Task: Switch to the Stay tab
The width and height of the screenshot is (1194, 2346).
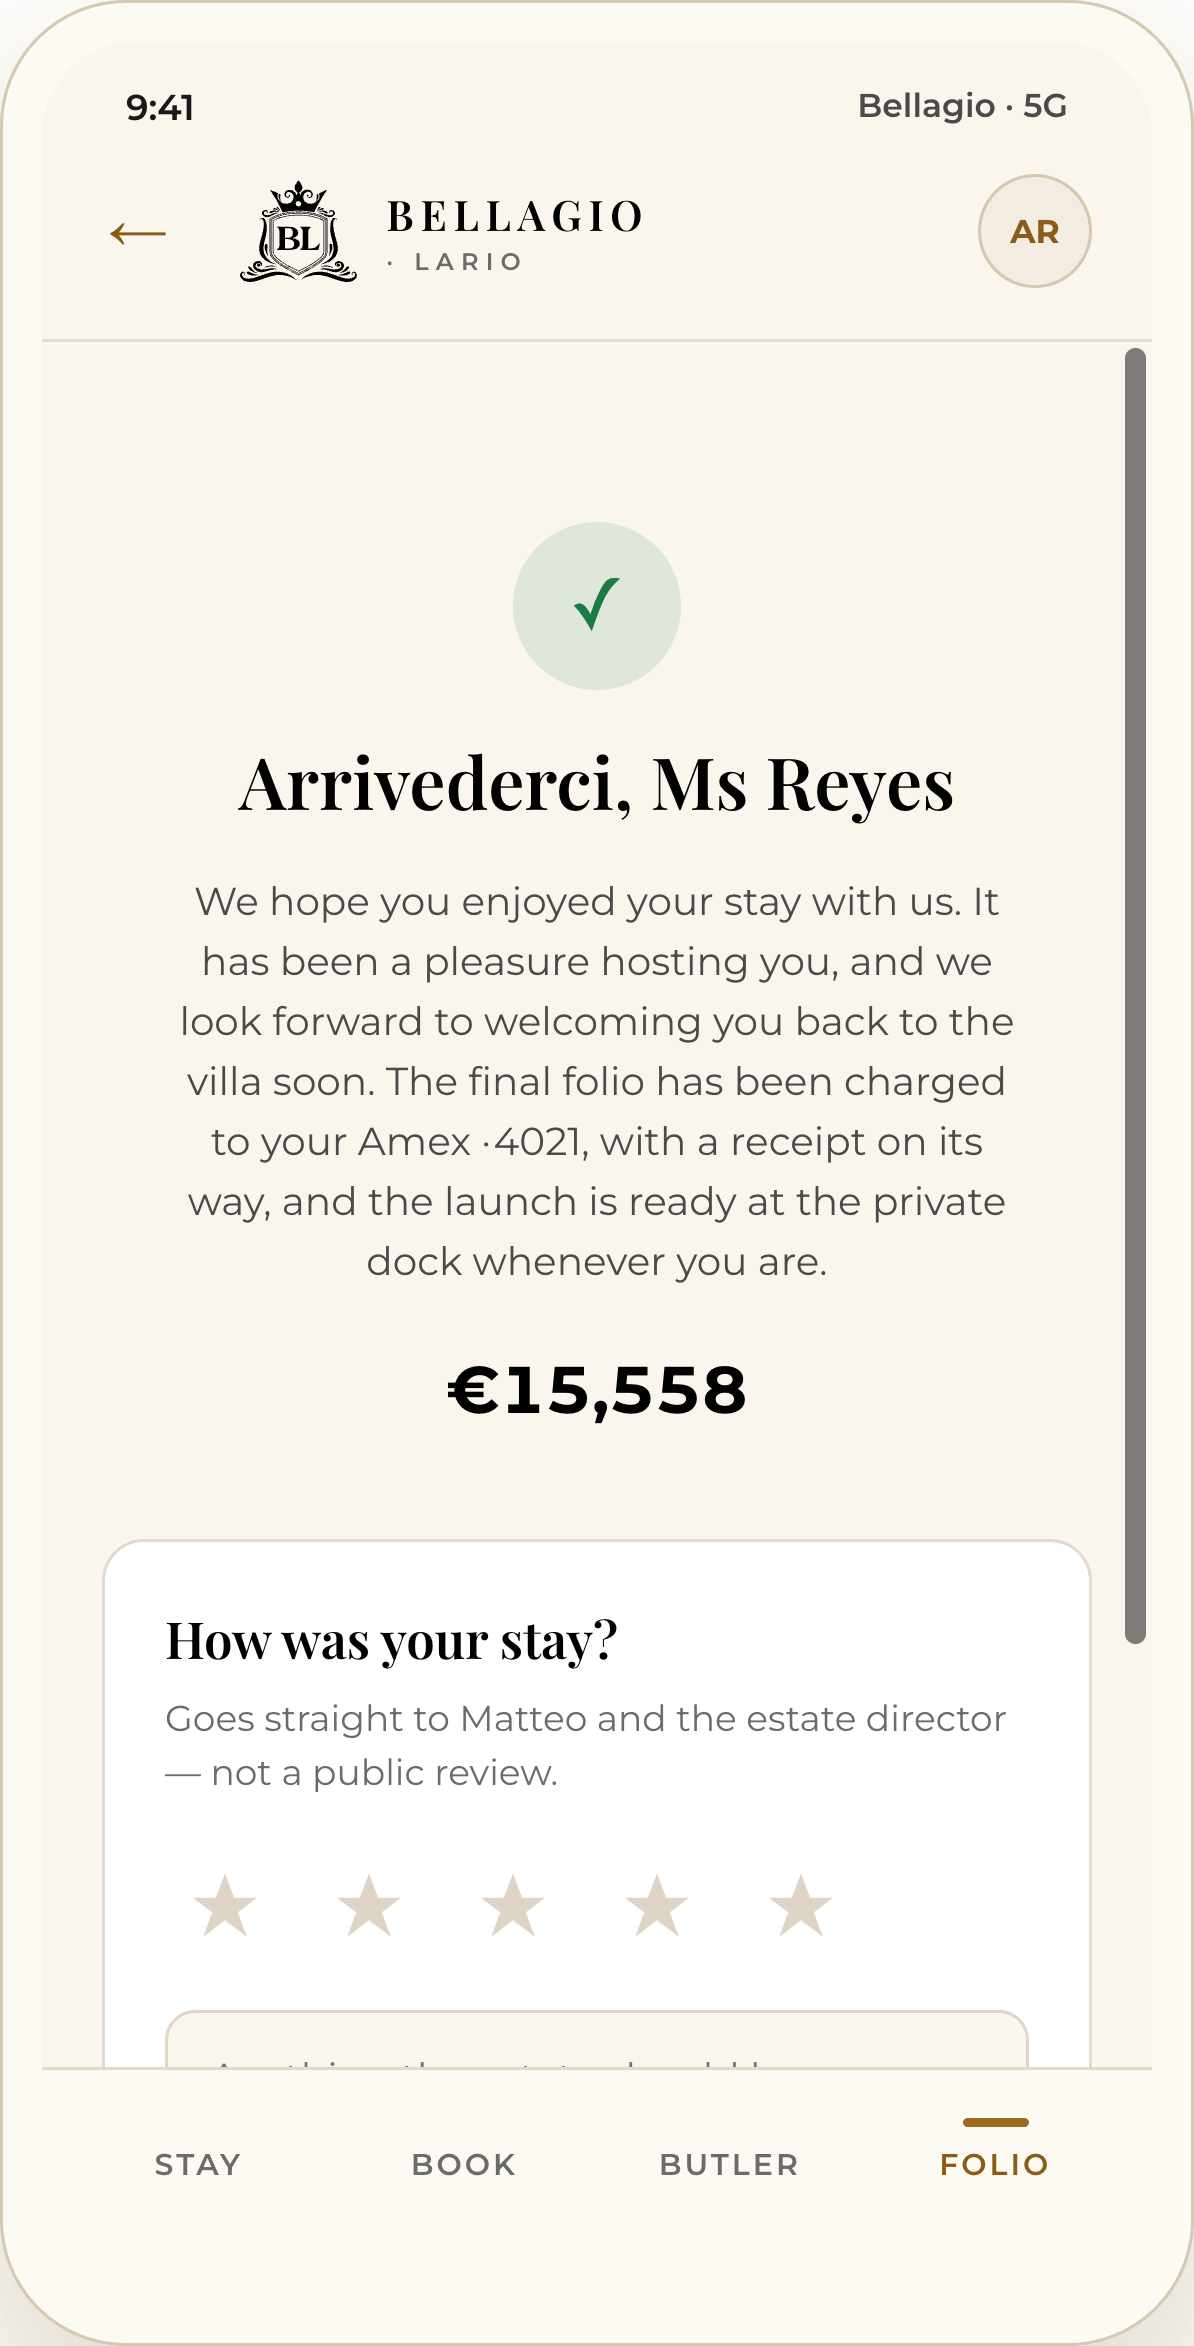Action: (x=198, y=2164)
